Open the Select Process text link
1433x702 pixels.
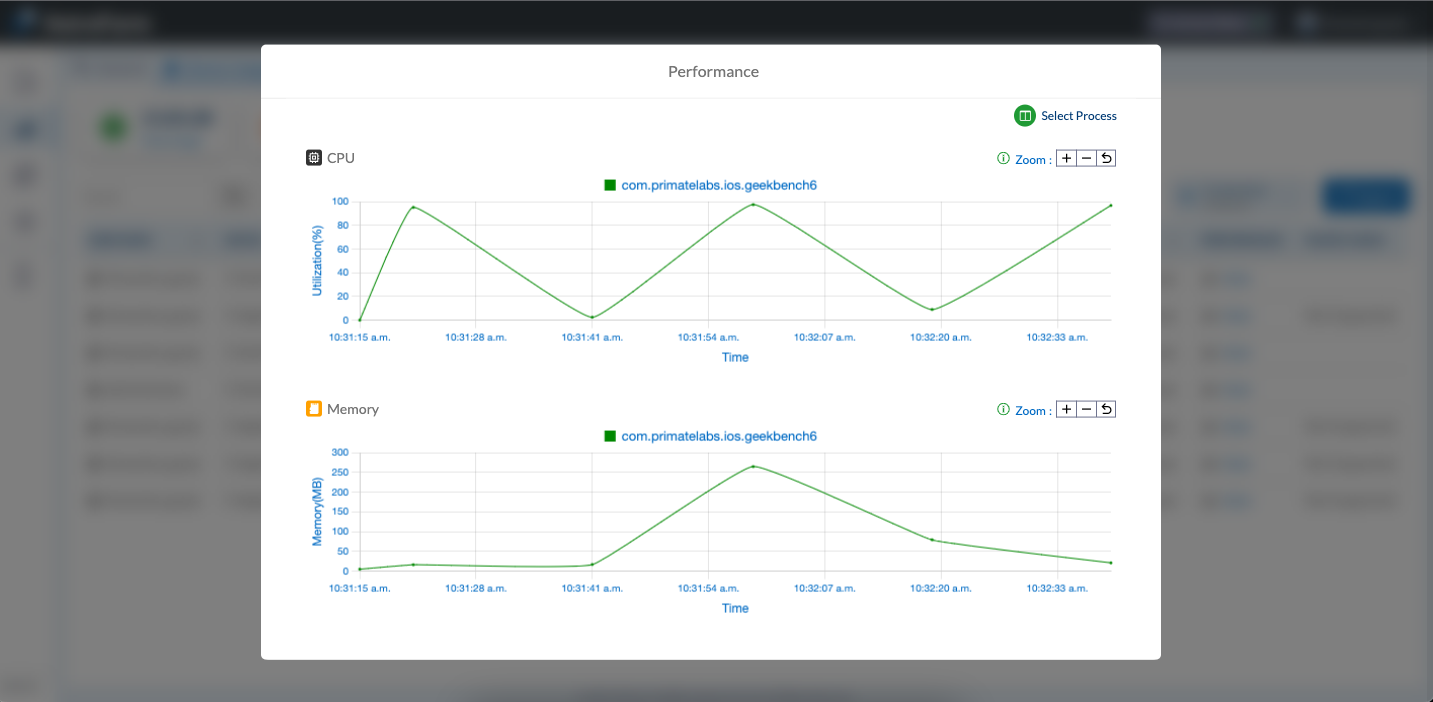pos(1078,116)
